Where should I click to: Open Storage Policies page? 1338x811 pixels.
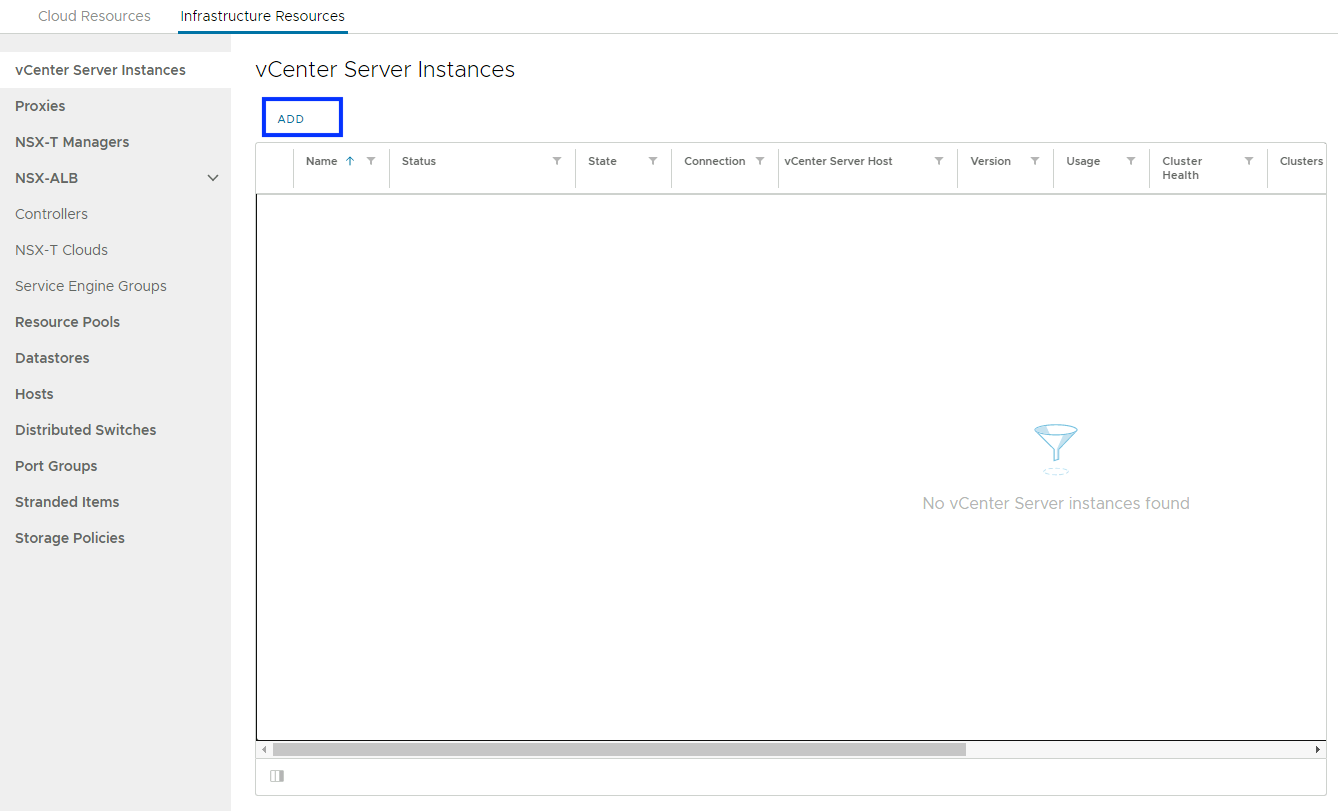click(70, 538)
